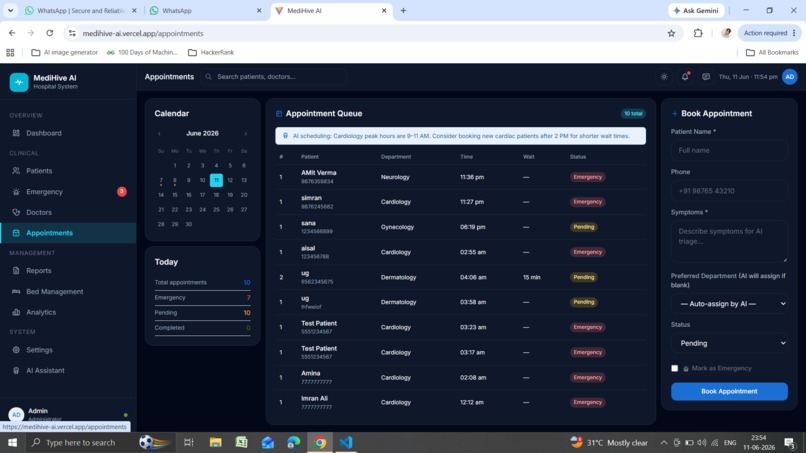Viewport: 806px width, 453px height.
Task: Click AMit Verma patient row
Action: coord(460,177)
